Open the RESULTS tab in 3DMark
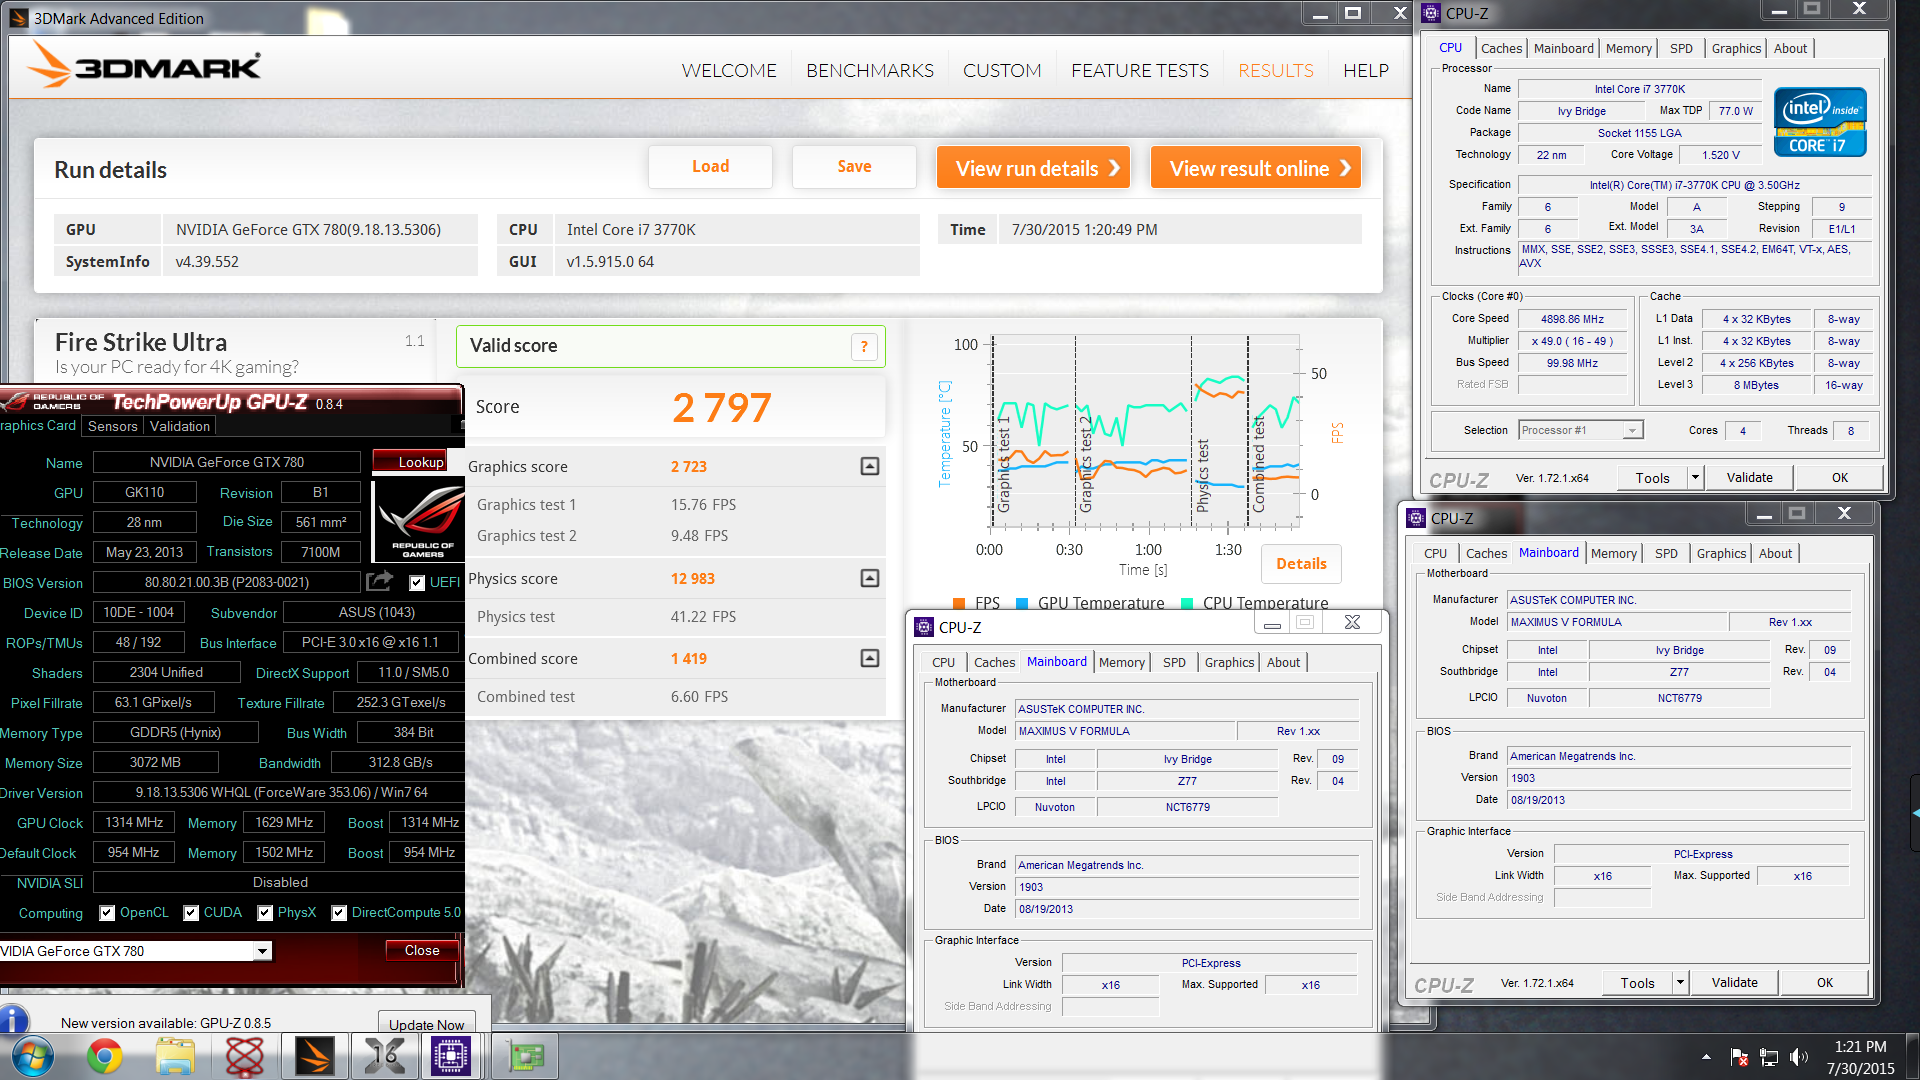 point(1275,70)
